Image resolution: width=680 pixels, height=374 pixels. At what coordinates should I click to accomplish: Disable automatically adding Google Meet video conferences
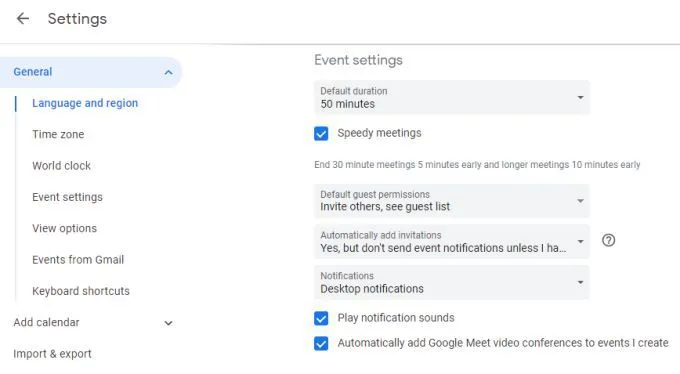pyautogui.click(x=321, y=343)
